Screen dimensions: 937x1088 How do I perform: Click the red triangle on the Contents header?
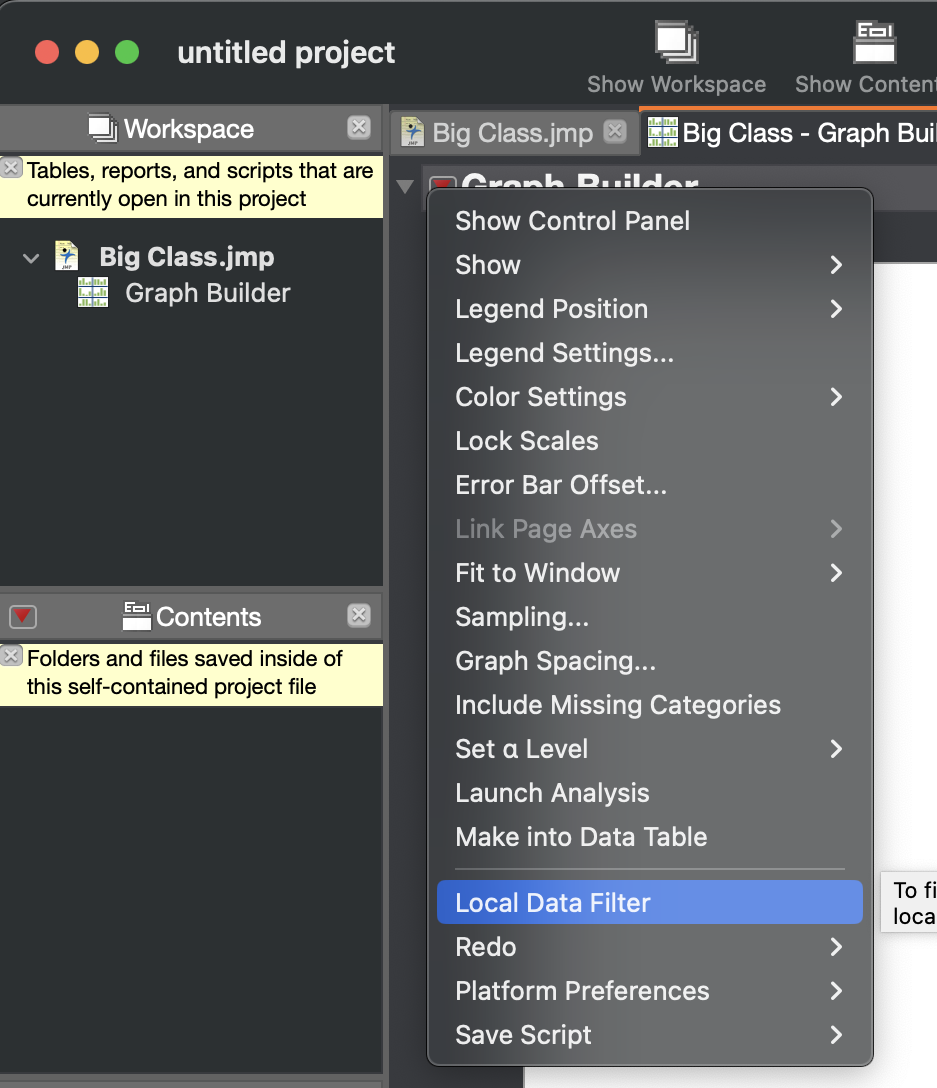(22, 615)
